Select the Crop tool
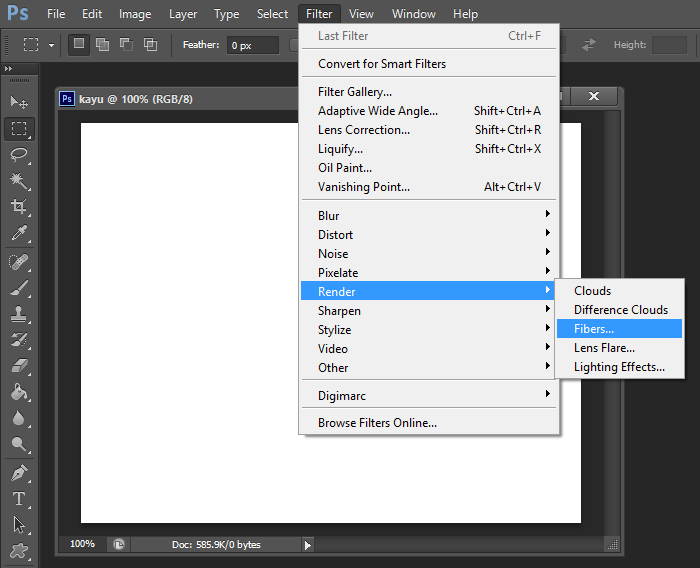700x568 pixels. [x=19, y=206]
